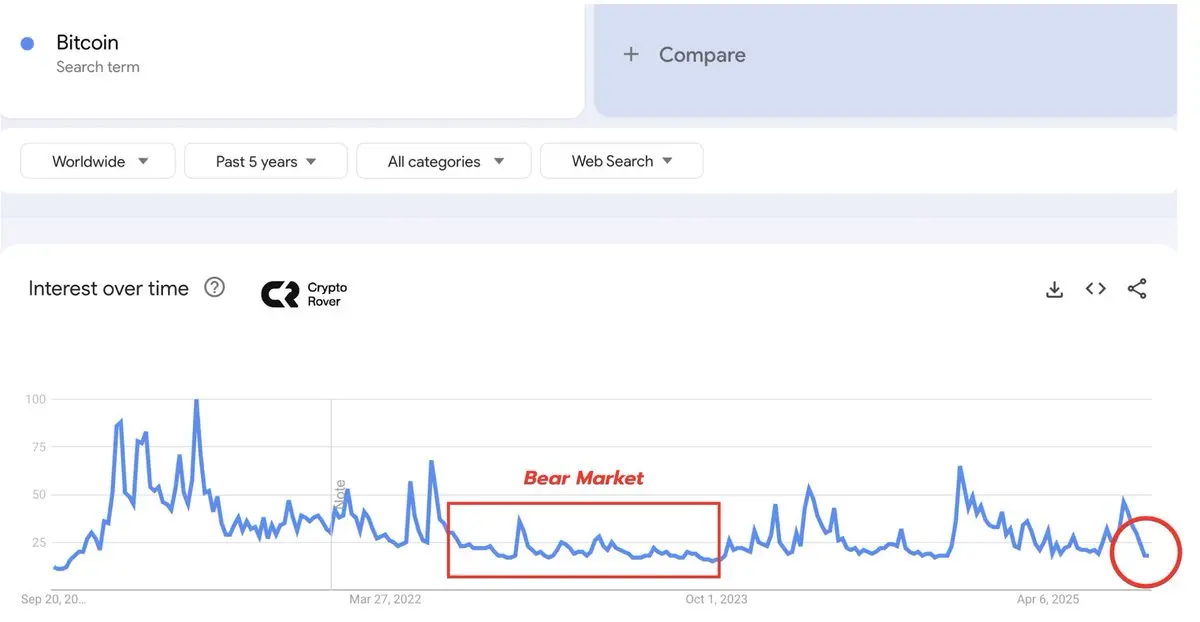Click the Oct 1, 2023 axis label

pos(716,599)
